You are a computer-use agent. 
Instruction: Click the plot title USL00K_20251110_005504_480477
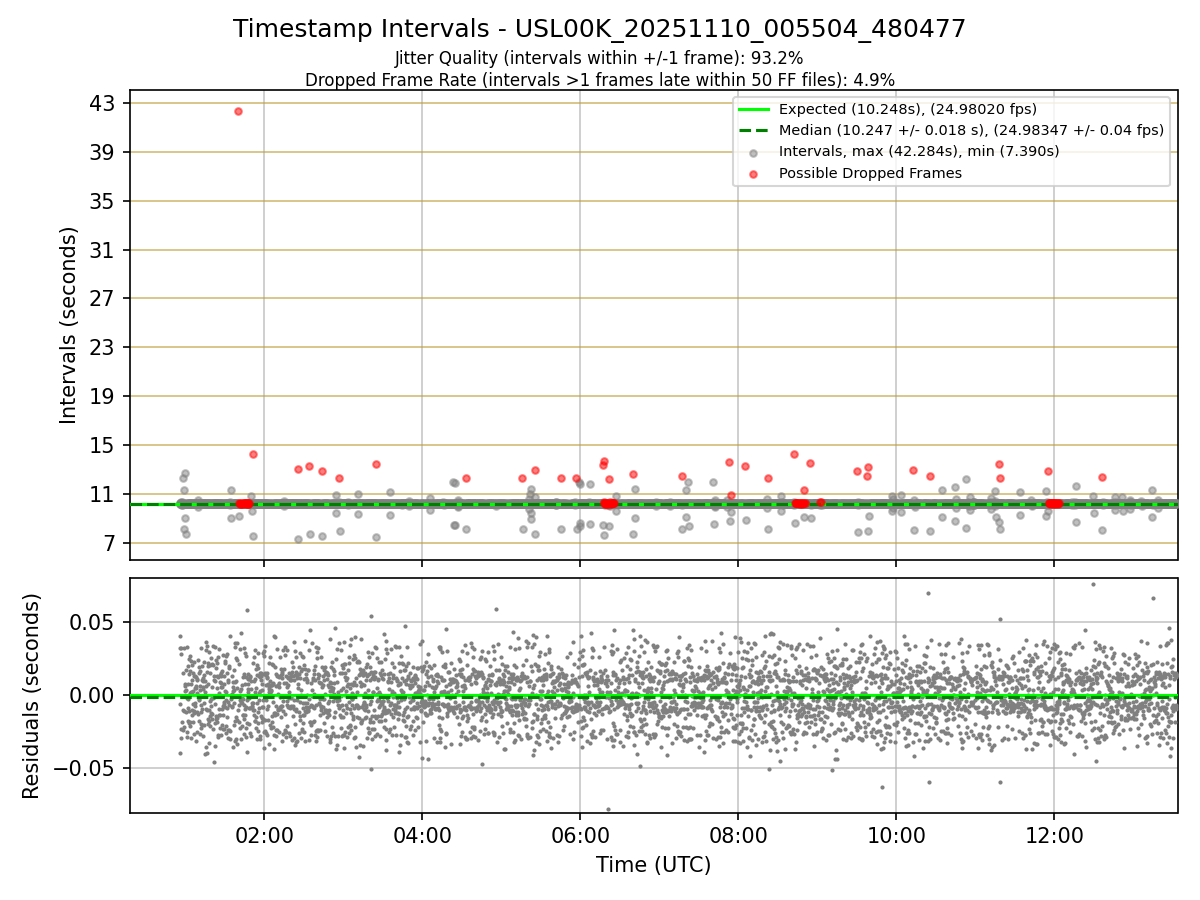(x=600, y=29)
